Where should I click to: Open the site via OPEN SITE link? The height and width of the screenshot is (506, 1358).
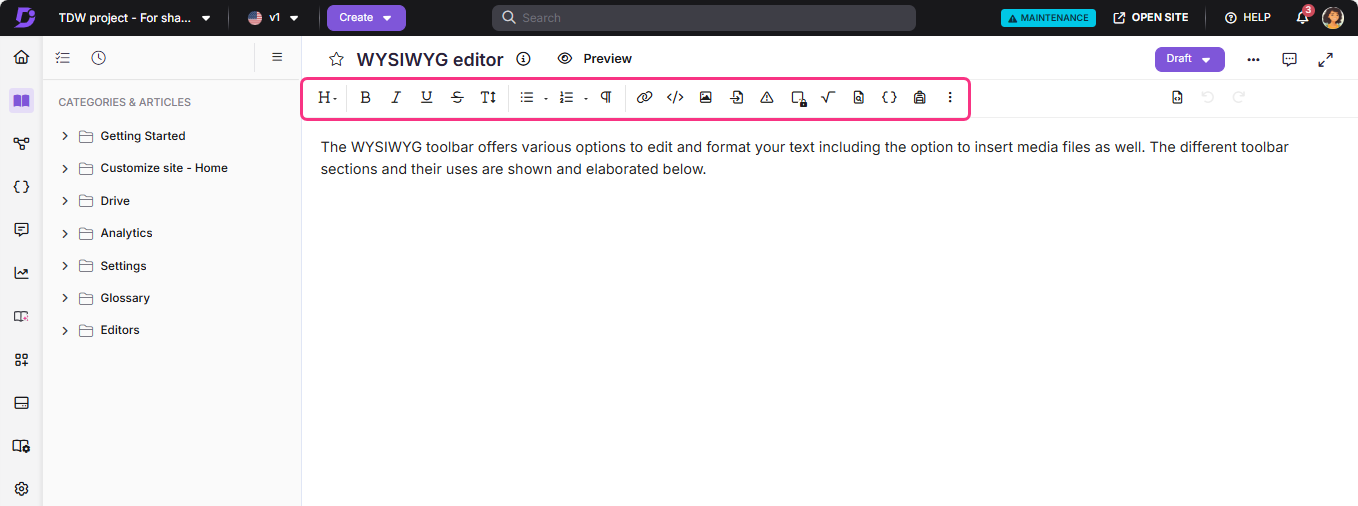point(1151,18)
